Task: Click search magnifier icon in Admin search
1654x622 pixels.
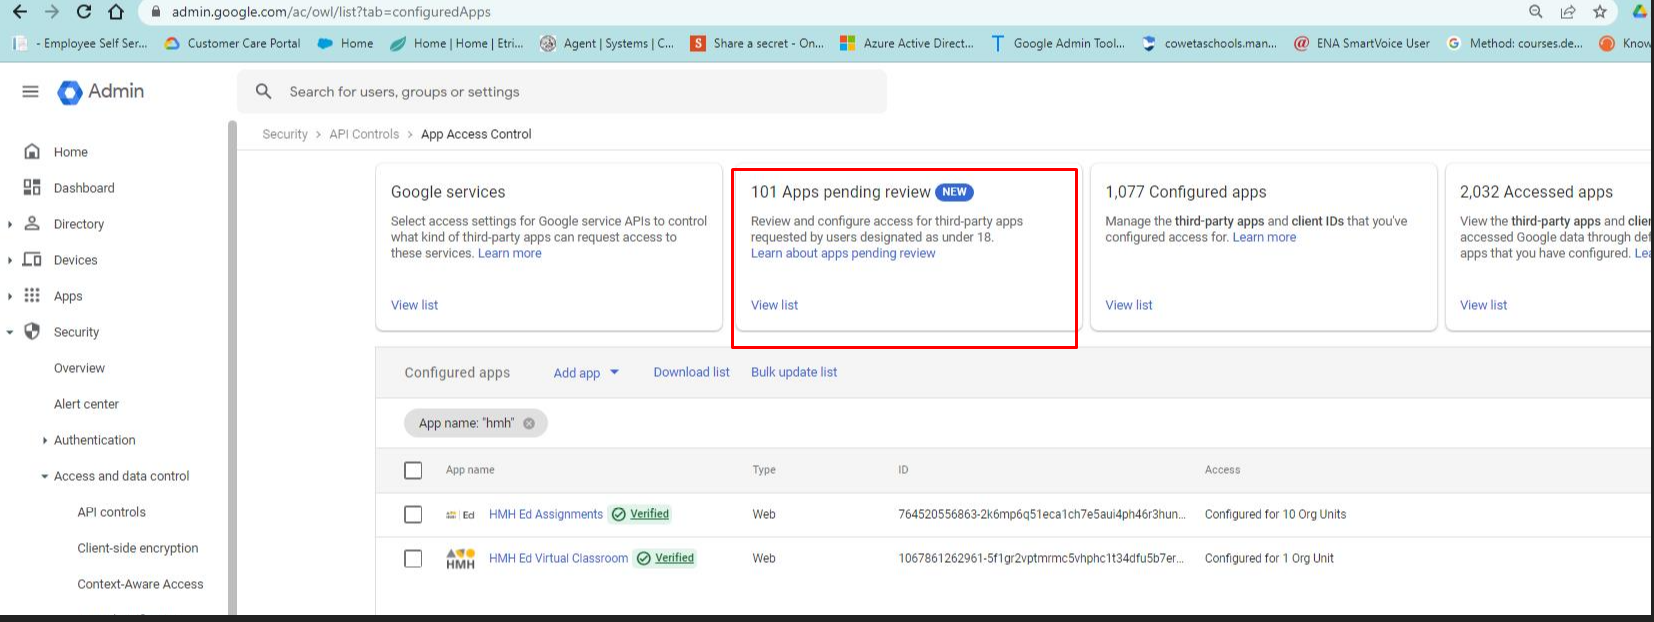Action: (263, 91)
